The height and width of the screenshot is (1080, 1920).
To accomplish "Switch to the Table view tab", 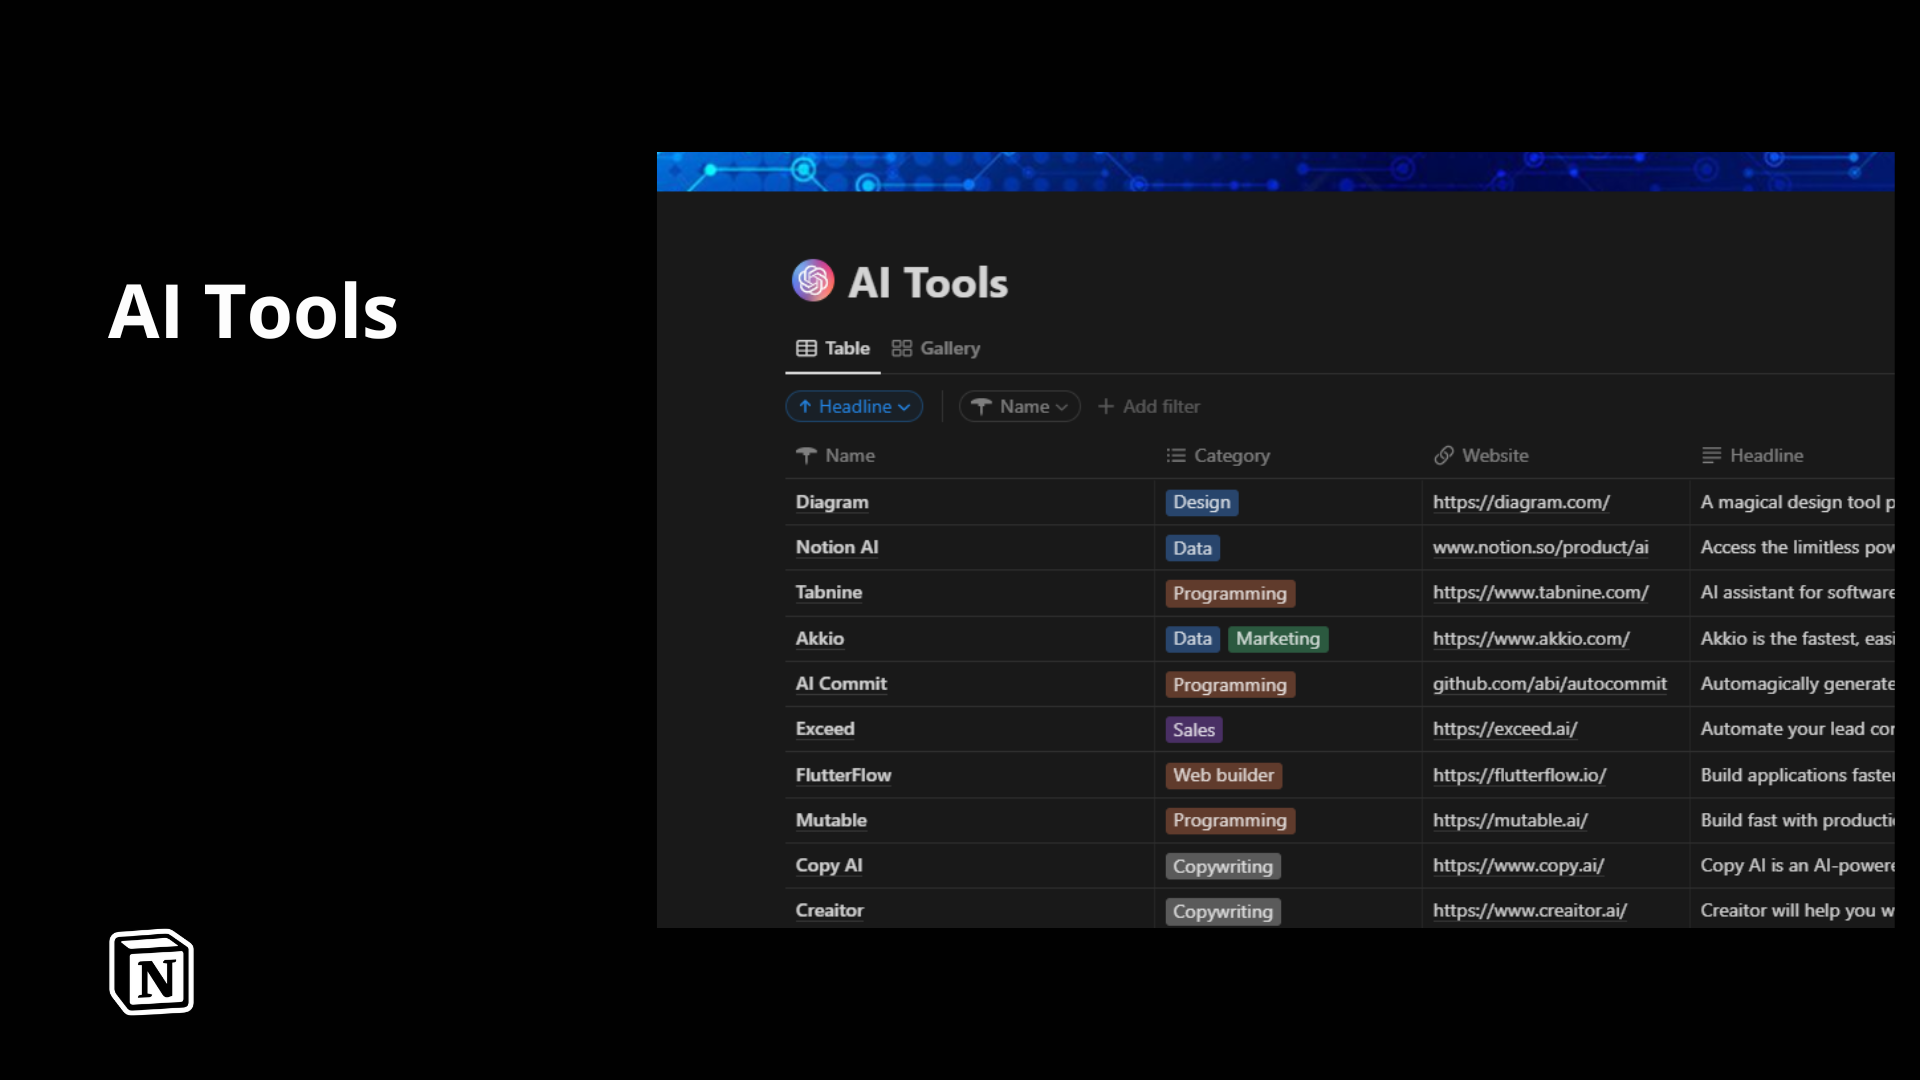I will [833, 348].
